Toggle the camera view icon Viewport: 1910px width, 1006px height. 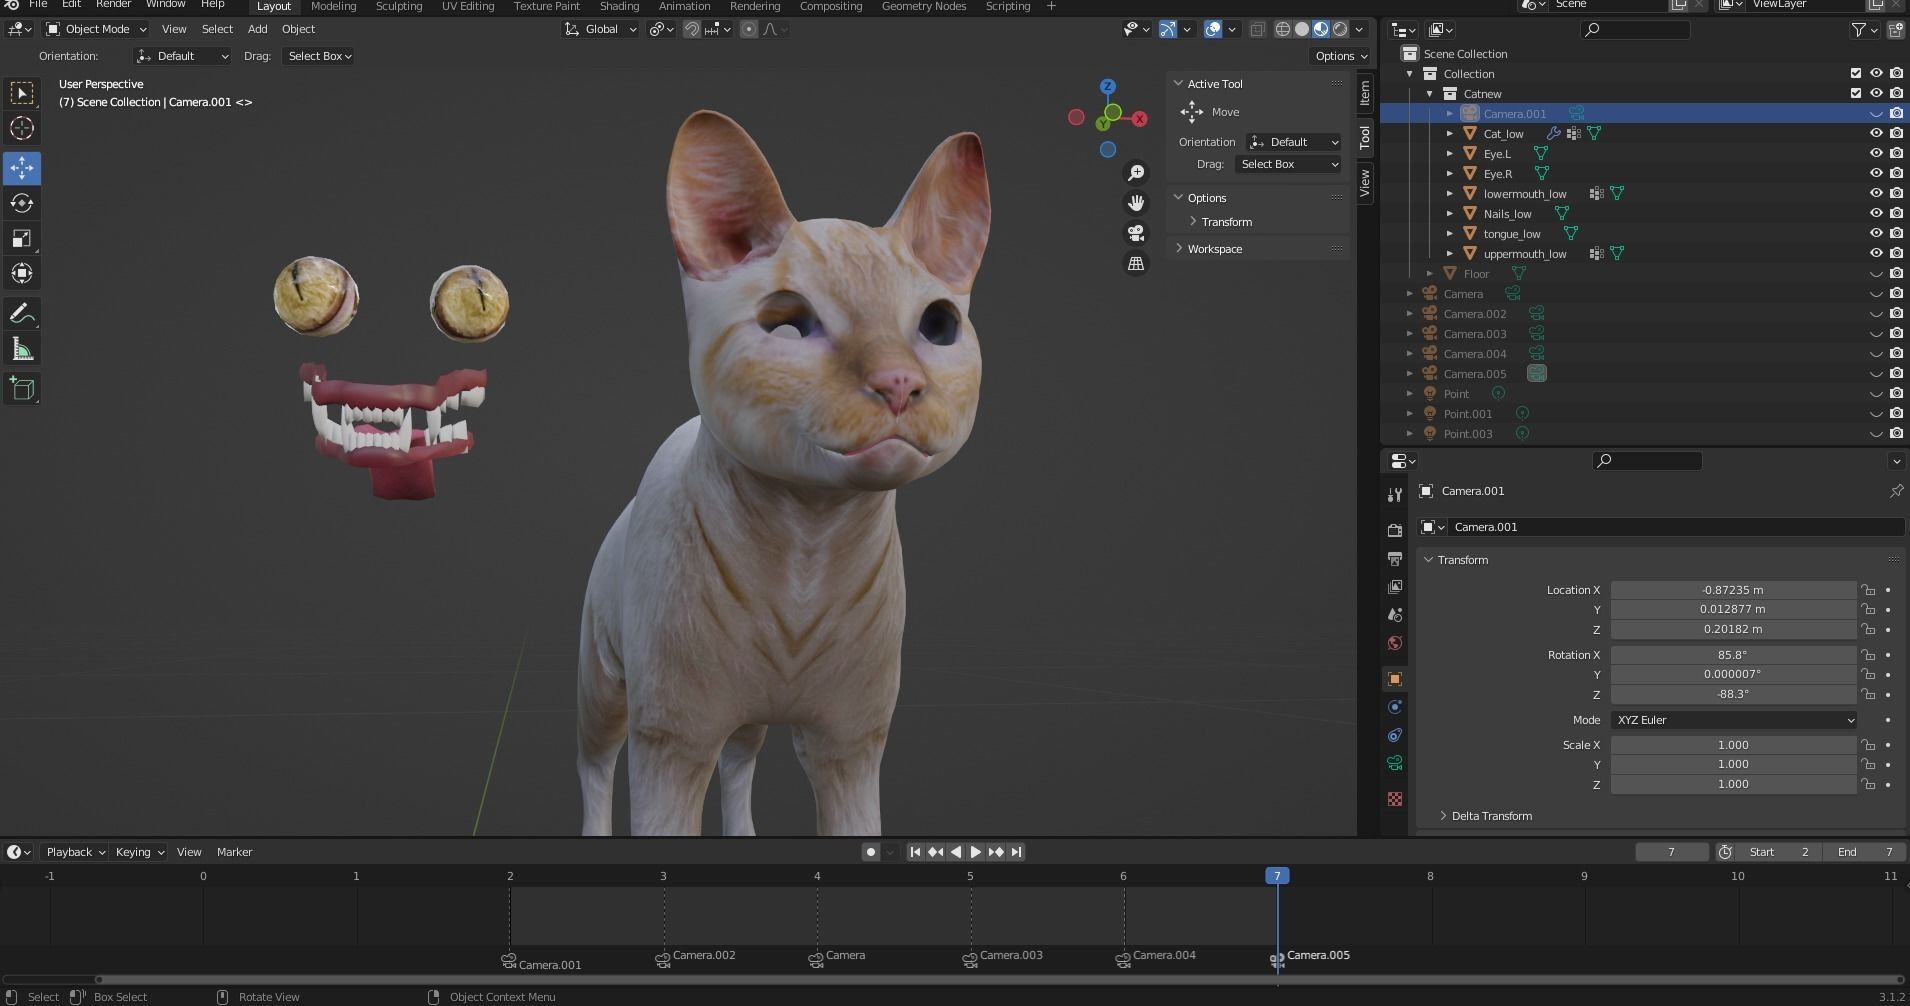tap(1136, 233)
